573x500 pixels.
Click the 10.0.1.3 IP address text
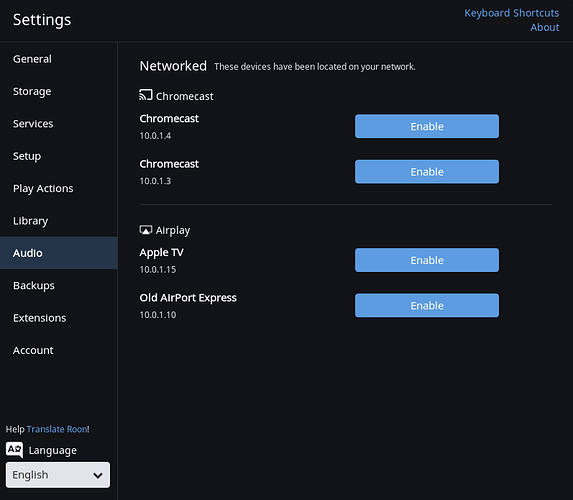click(155, 181)
